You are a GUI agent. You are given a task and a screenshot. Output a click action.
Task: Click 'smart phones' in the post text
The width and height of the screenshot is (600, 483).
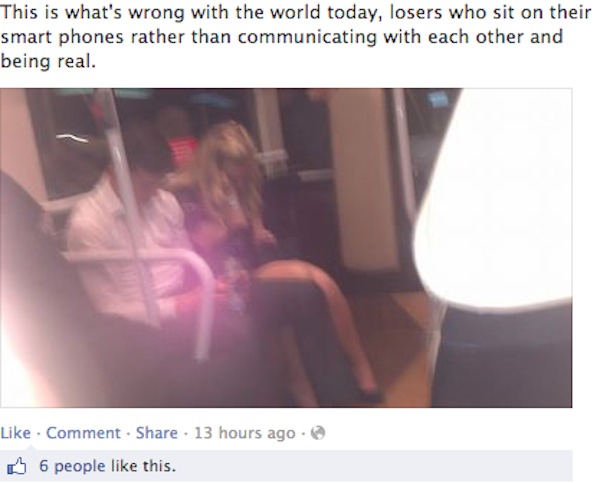pos(62,38)
